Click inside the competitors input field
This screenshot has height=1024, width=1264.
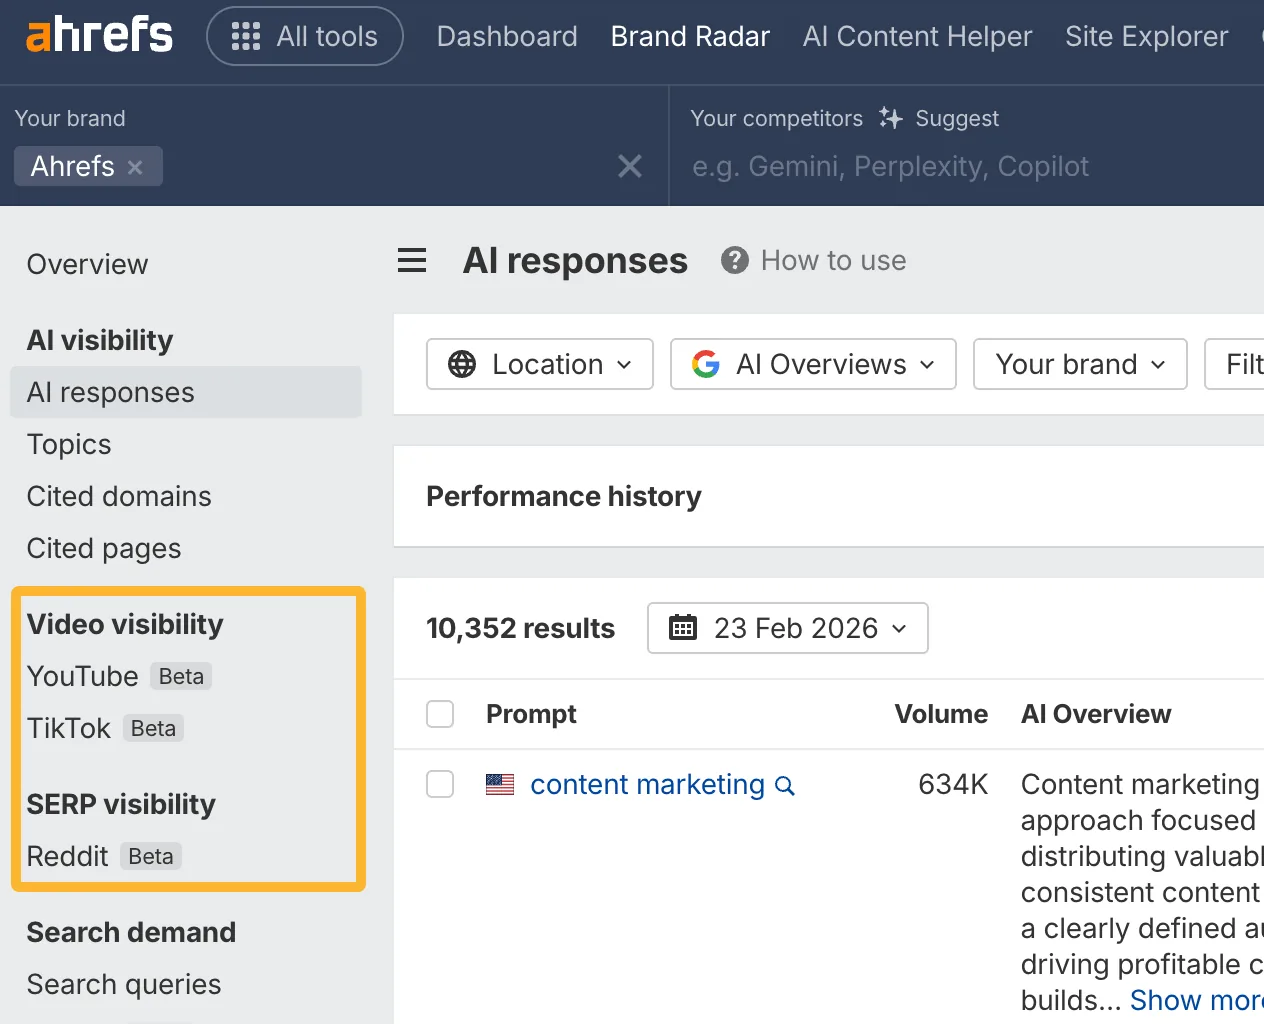click(x=890, y=166)
